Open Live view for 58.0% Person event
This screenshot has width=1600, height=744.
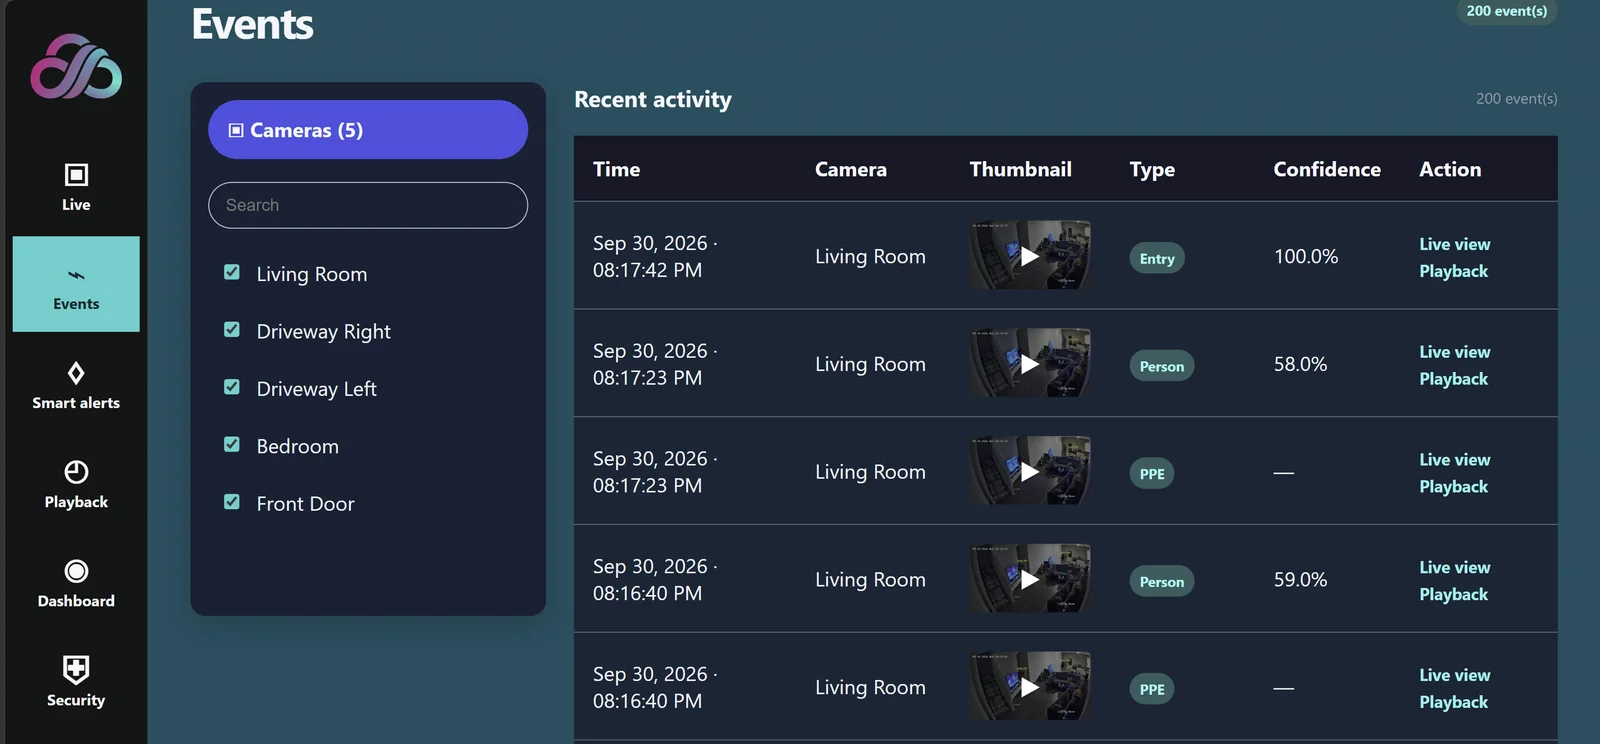pos(1455,352)
